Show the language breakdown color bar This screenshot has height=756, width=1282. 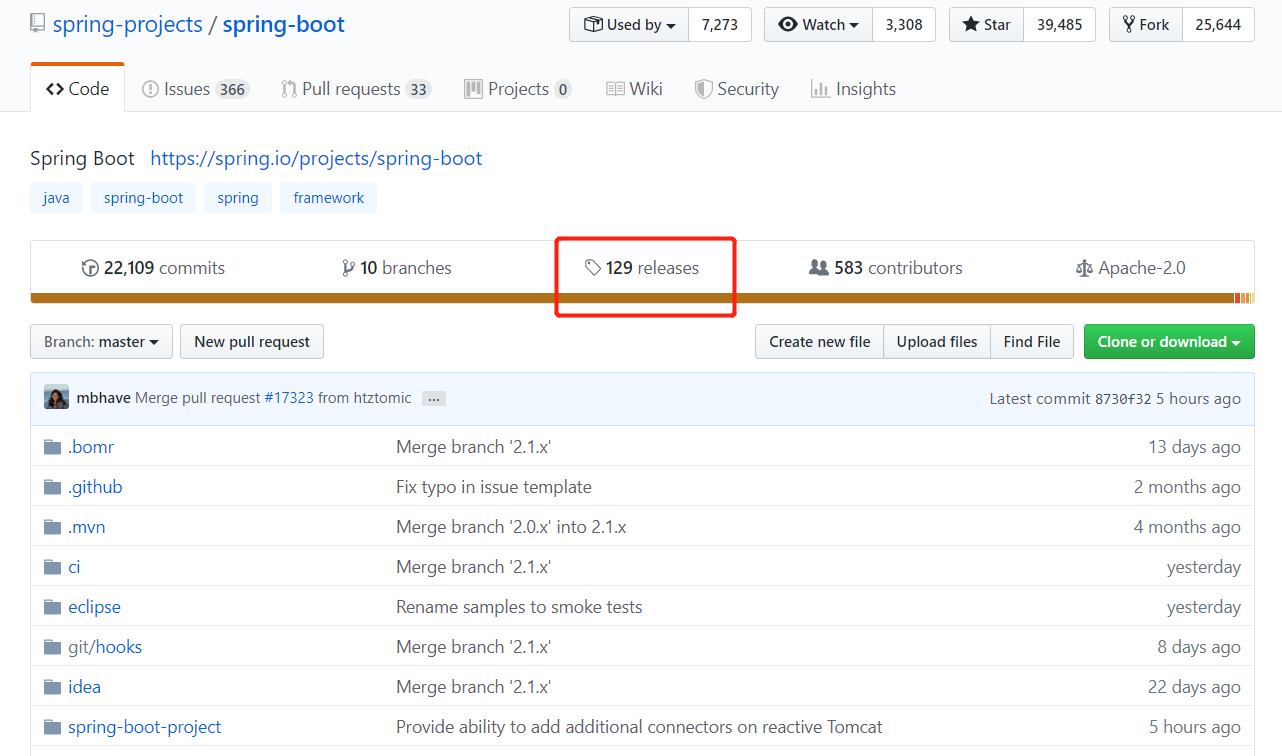[x=642, y=298]
